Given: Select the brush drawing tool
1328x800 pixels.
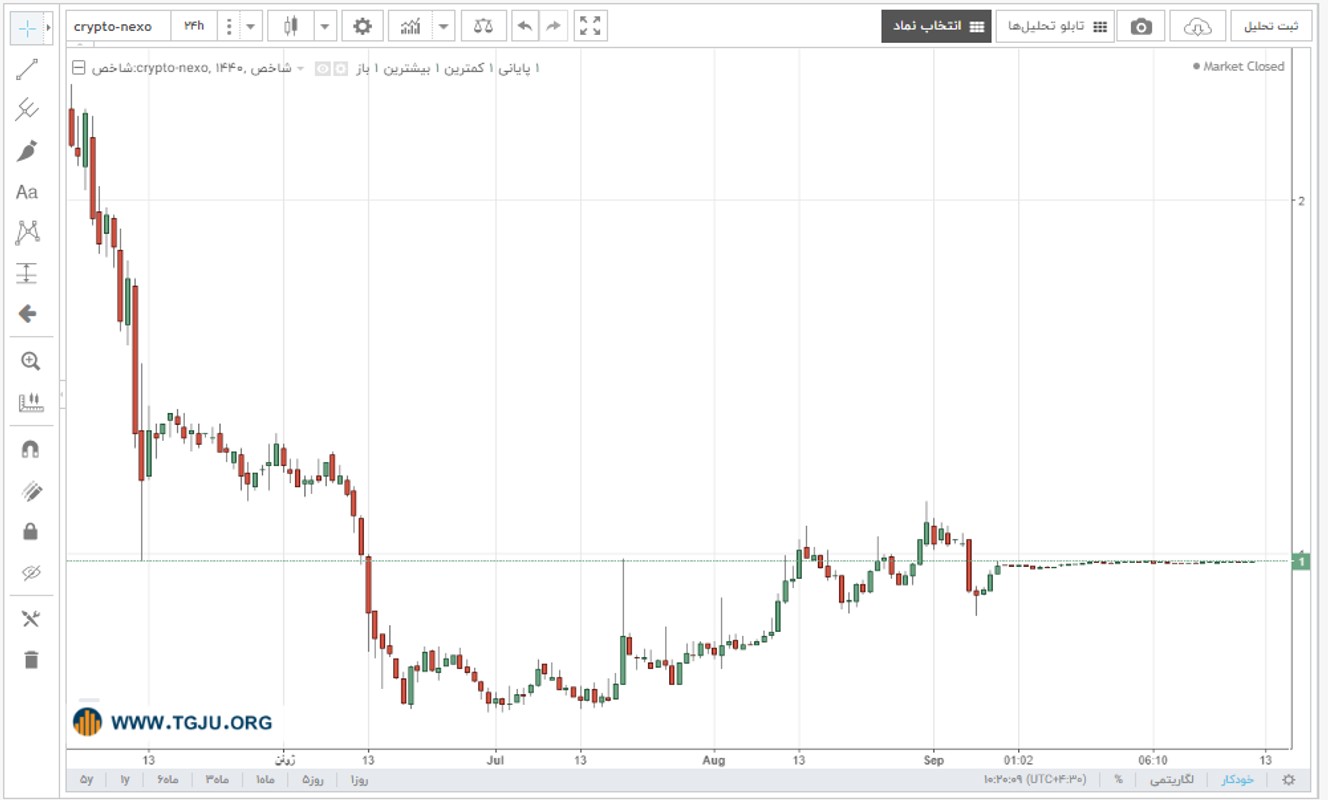Looking at the screenshot, I should click(27, 151).
